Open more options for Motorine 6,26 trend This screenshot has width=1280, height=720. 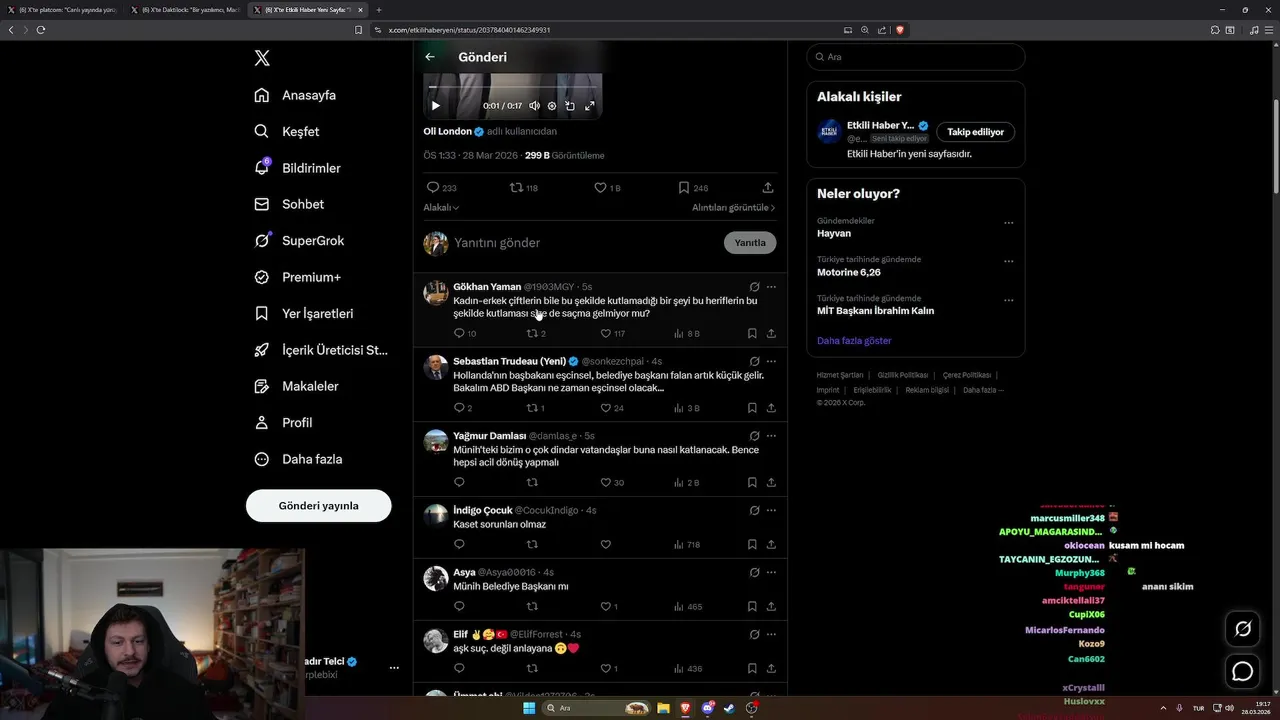[x=1008, y=262]
